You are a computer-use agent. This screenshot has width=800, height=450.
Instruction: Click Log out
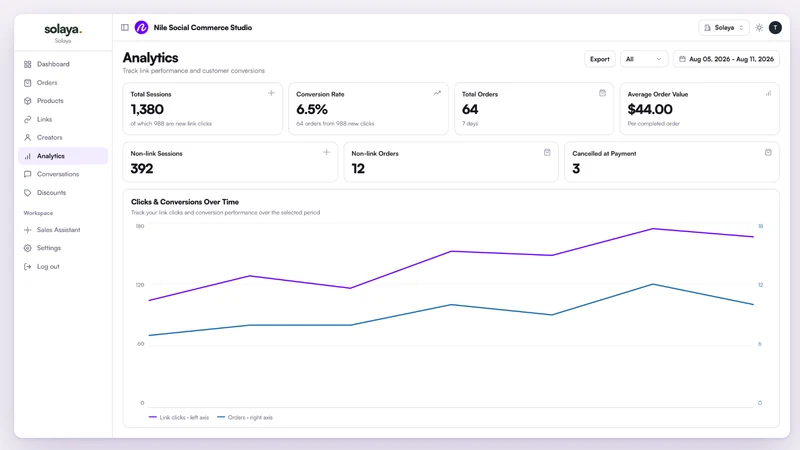(63, 266)
